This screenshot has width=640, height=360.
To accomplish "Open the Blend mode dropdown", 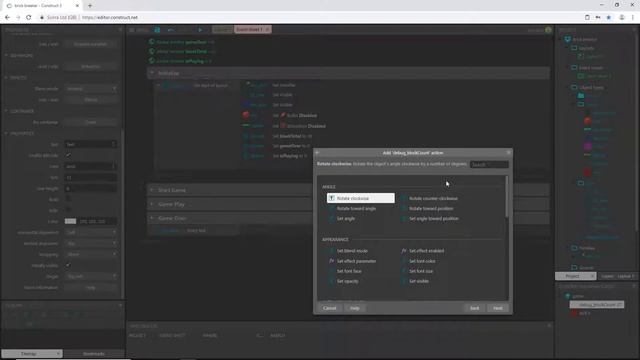I will [x=91, y=89].
